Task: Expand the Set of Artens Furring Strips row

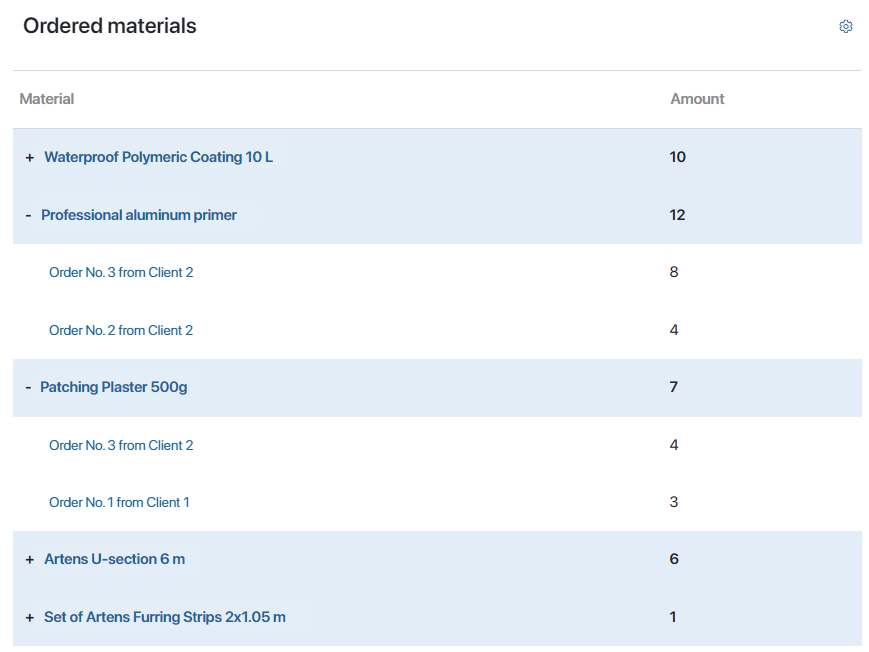Action: 30,618
